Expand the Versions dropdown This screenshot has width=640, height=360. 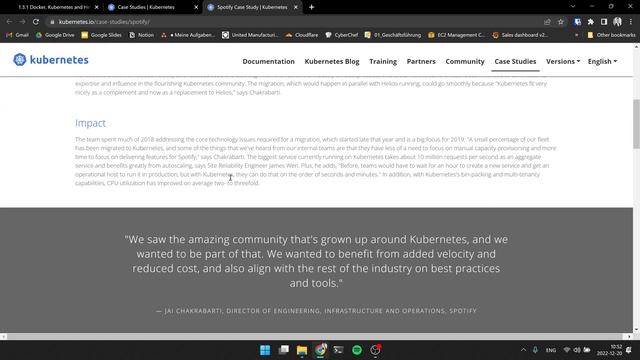[563, 62]
